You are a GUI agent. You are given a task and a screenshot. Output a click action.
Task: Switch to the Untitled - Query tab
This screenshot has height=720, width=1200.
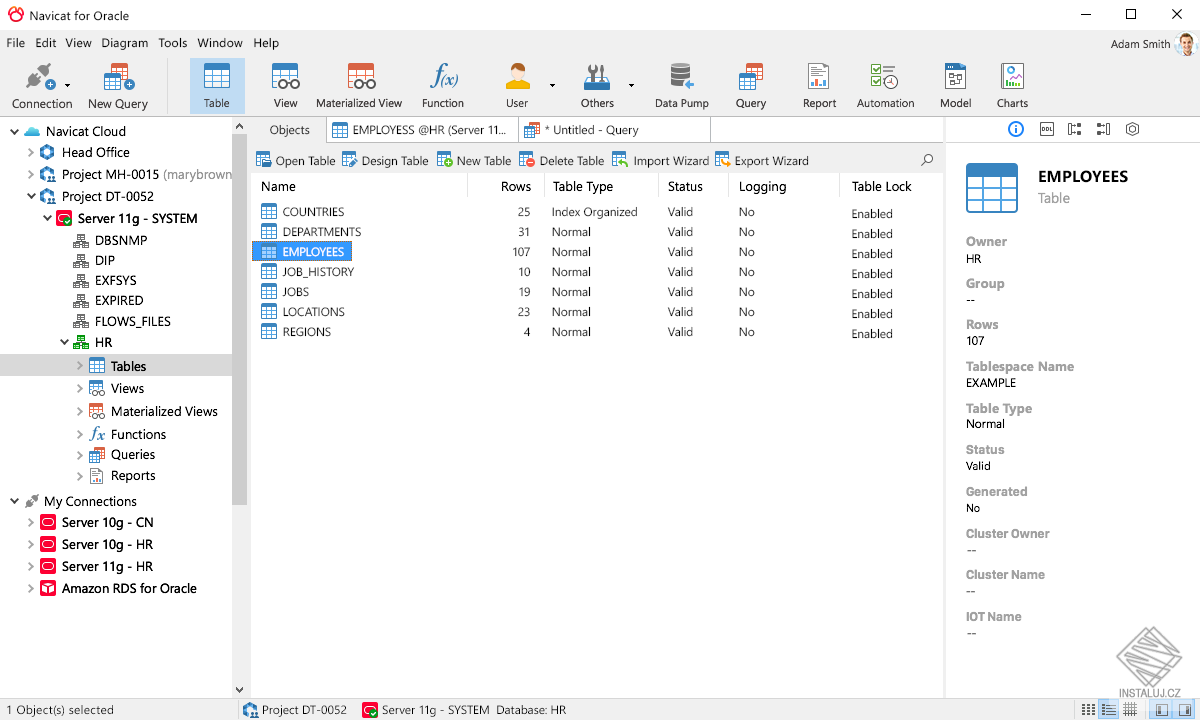click(614, 130)
